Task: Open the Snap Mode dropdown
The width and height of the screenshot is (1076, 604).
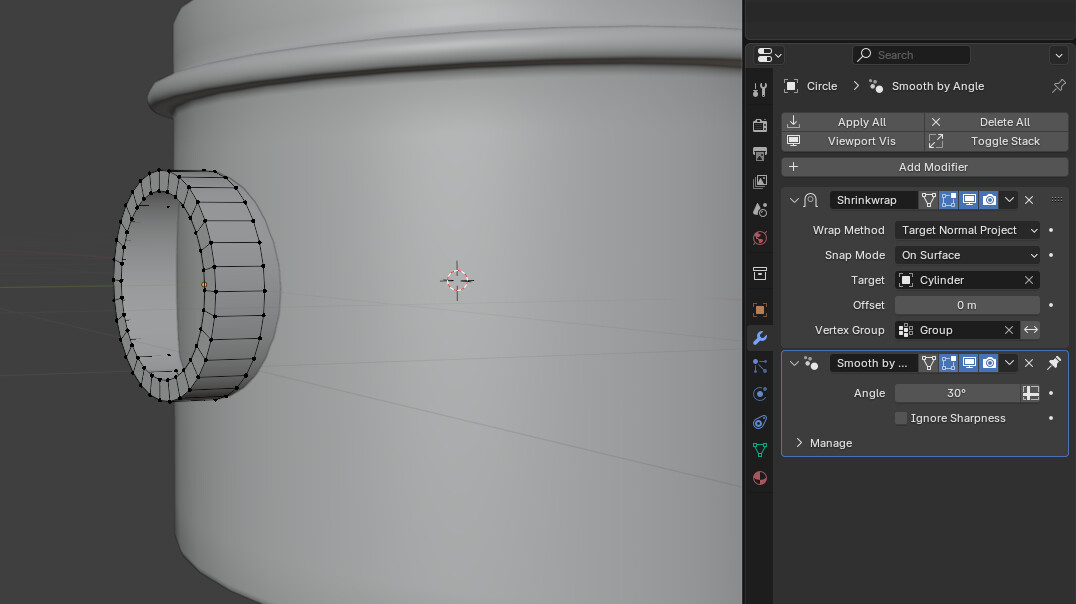Action: coord(968,255)
